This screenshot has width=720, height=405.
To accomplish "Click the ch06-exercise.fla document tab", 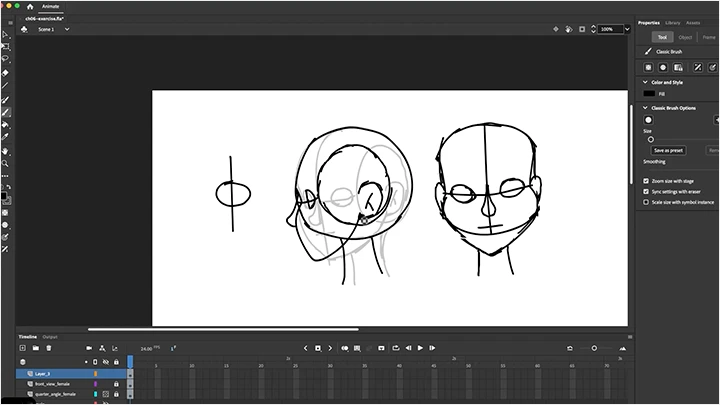I will coord(44,19).
